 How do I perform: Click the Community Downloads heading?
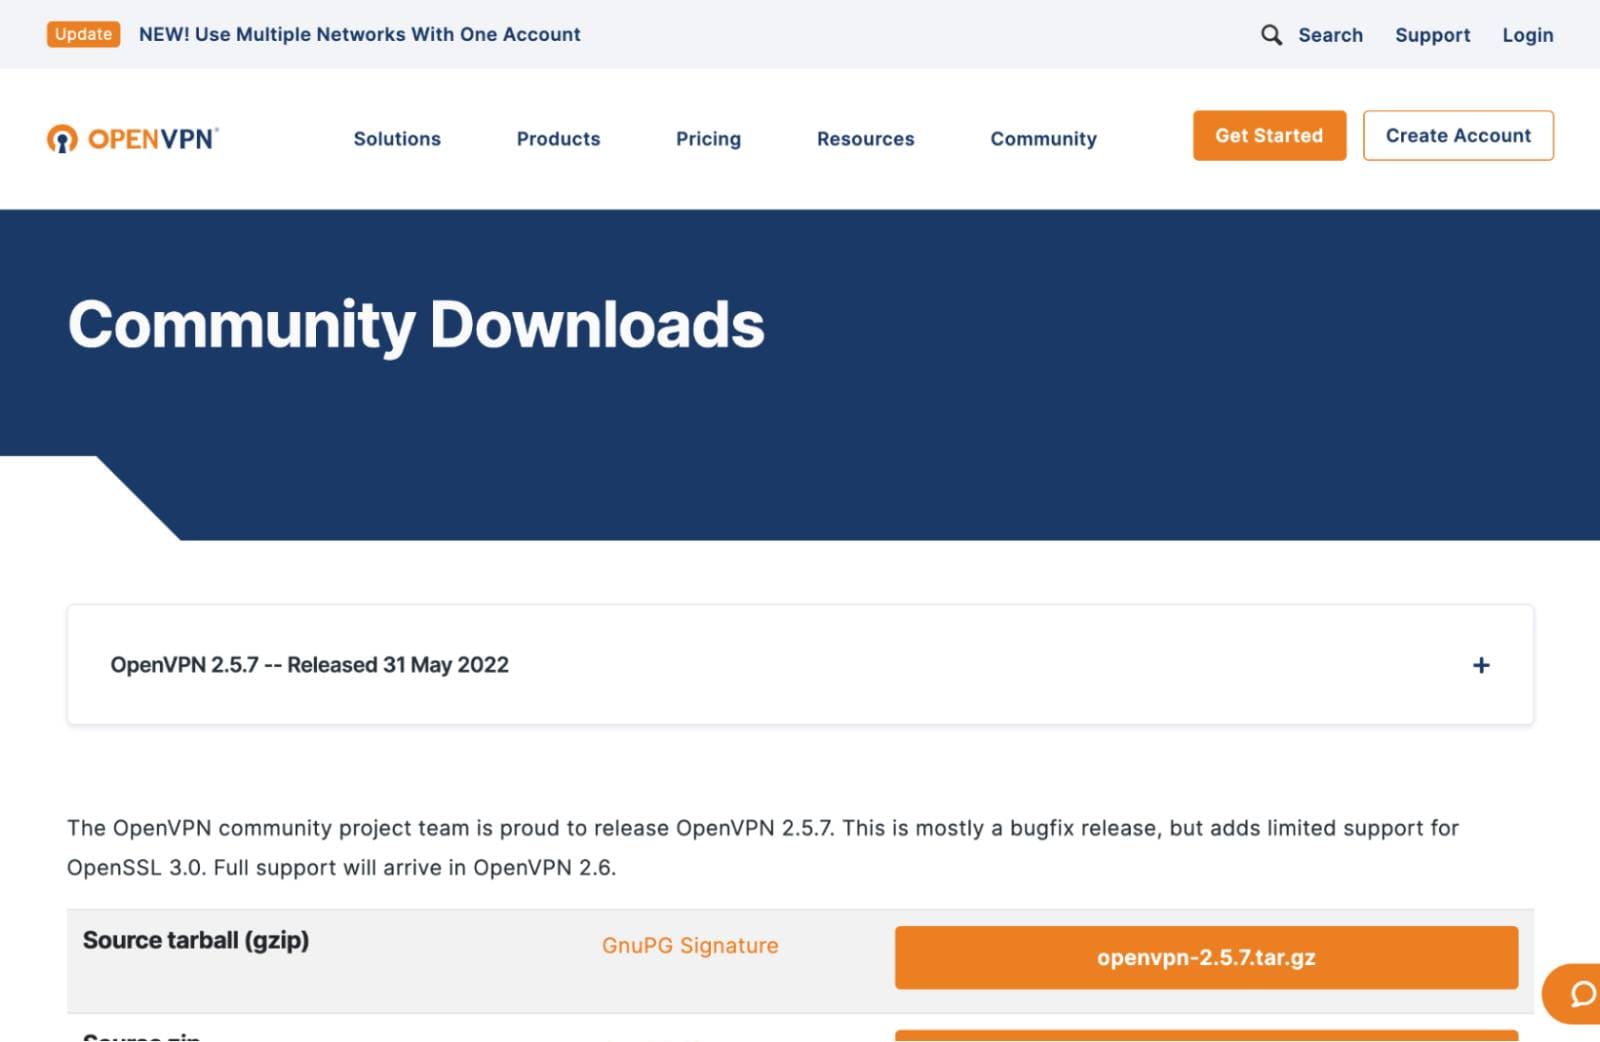coord(416,325)
